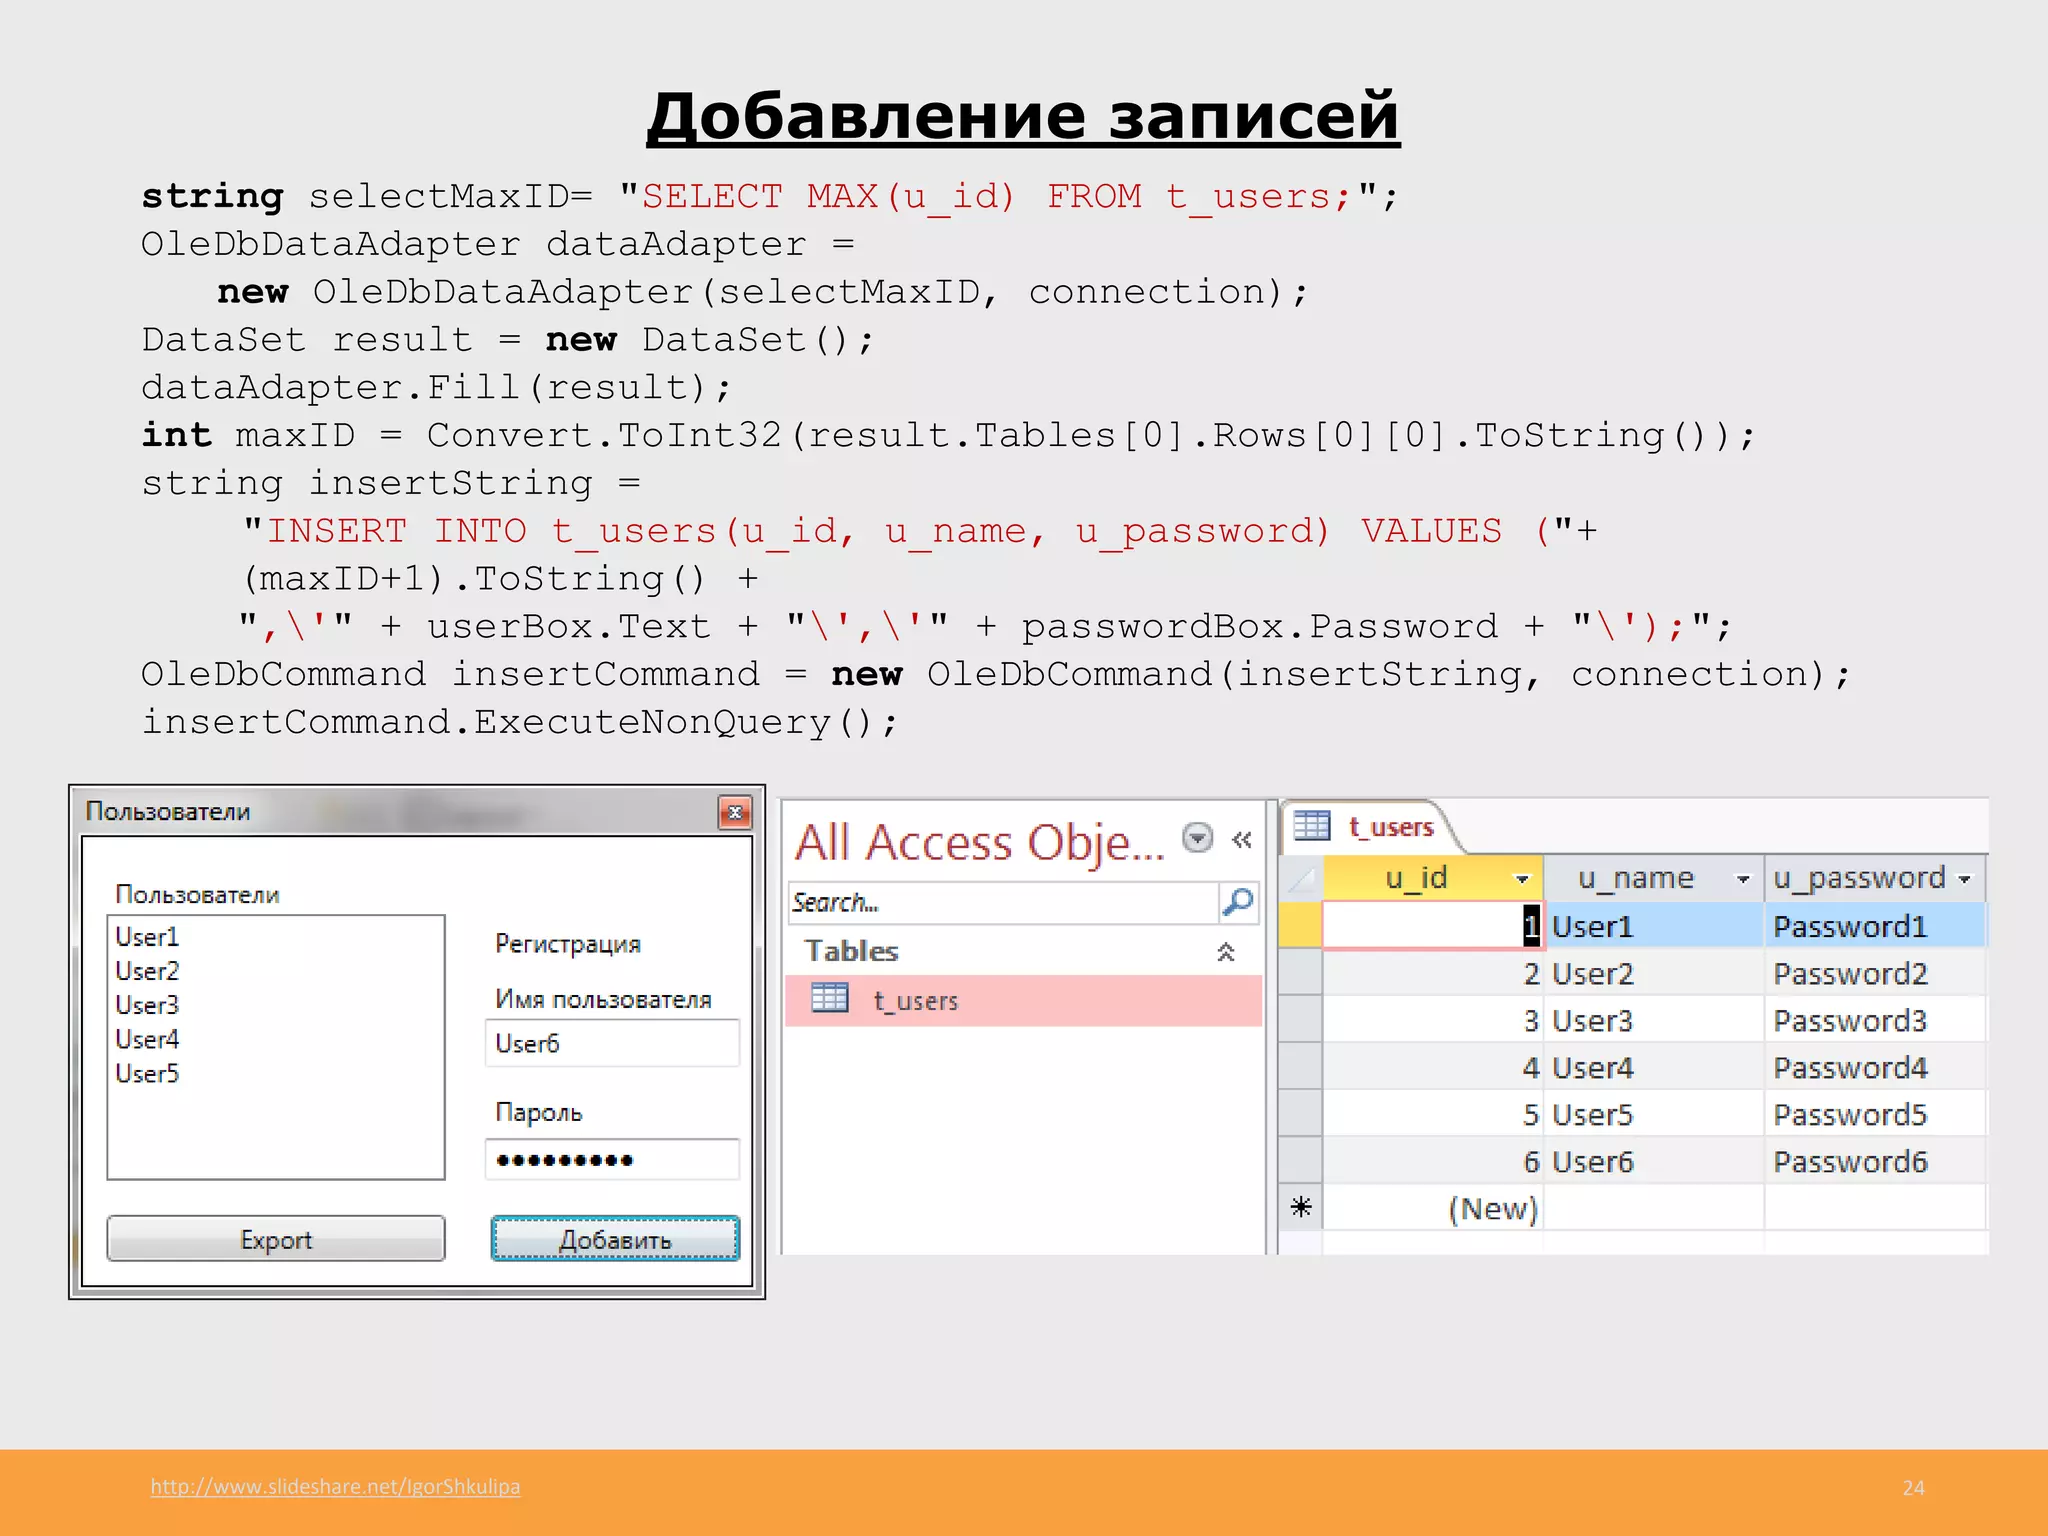Select t_users table in navigation pane
Viewport: 2048px width, 1536px height.
point(1023,1001)
